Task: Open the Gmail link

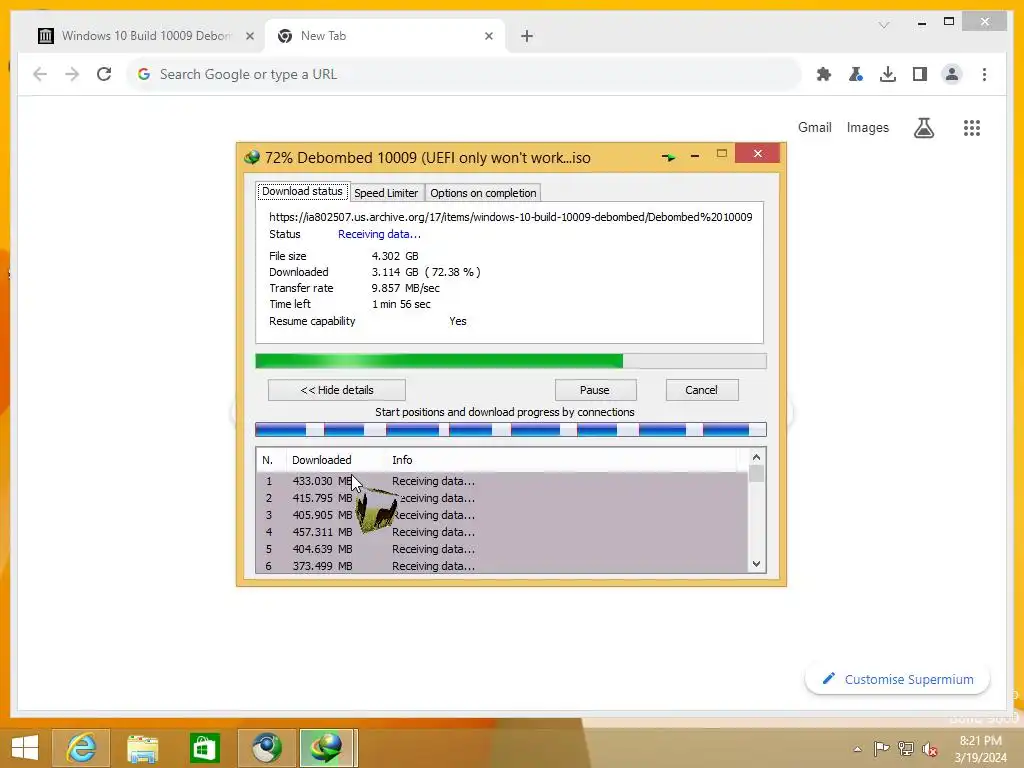Action: point(814,127)
